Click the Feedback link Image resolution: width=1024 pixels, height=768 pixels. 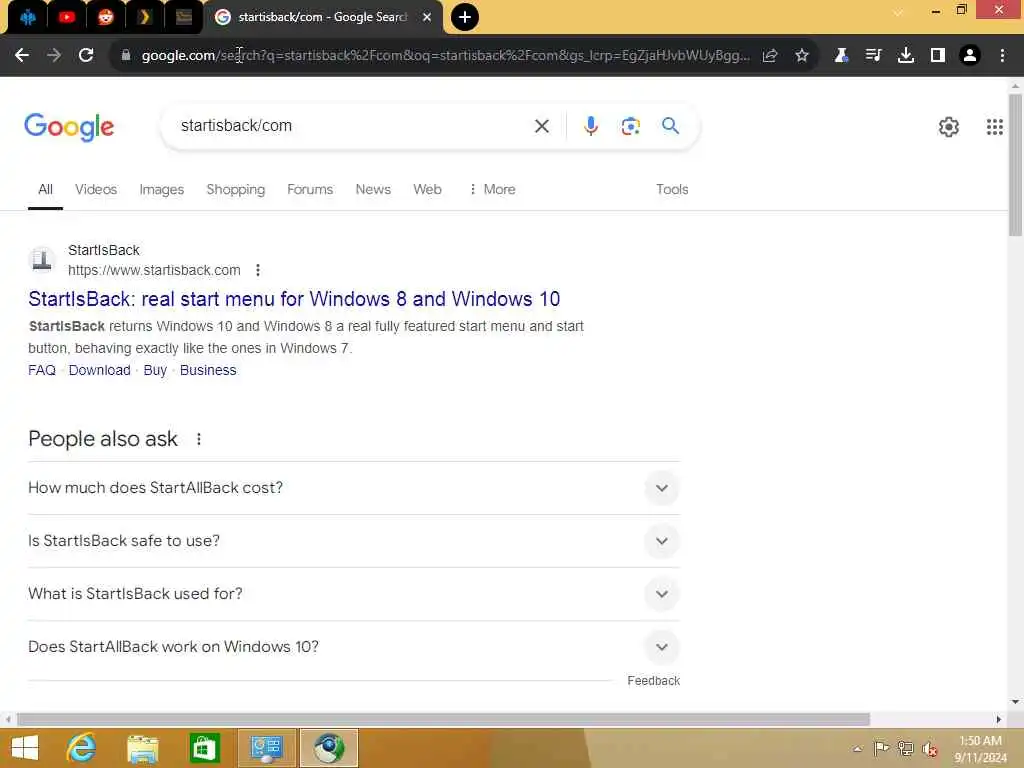click(x=653, y=680)
